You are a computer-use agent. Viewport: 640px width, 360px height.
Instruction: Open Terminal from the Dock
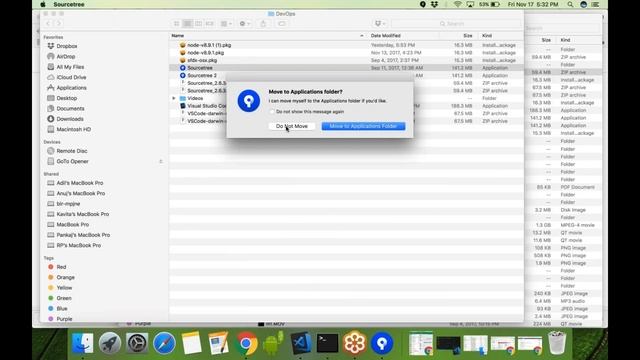327,343
